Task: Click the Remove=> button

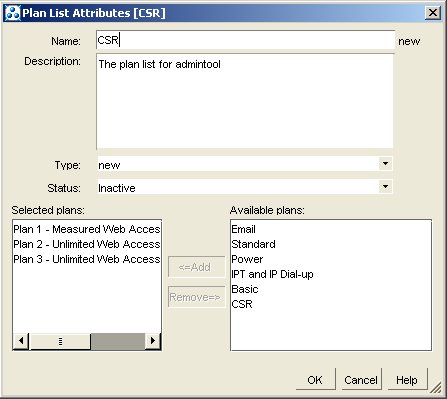Action: pyautogui.click(x=196, y=297)
